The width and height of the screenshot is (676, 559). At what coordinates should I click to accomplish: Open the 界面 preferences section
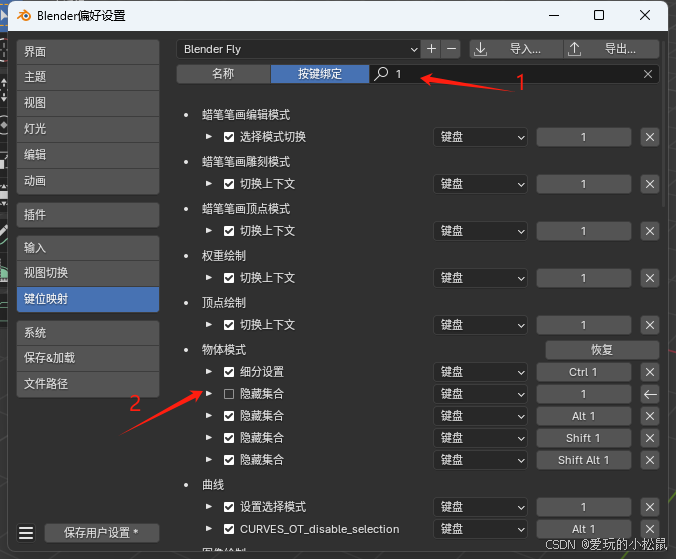(x=88, y=52)
